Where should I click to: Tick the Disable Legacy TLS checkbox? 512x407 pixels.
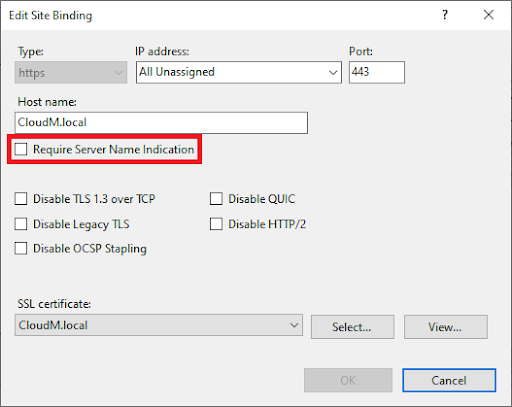21,224
